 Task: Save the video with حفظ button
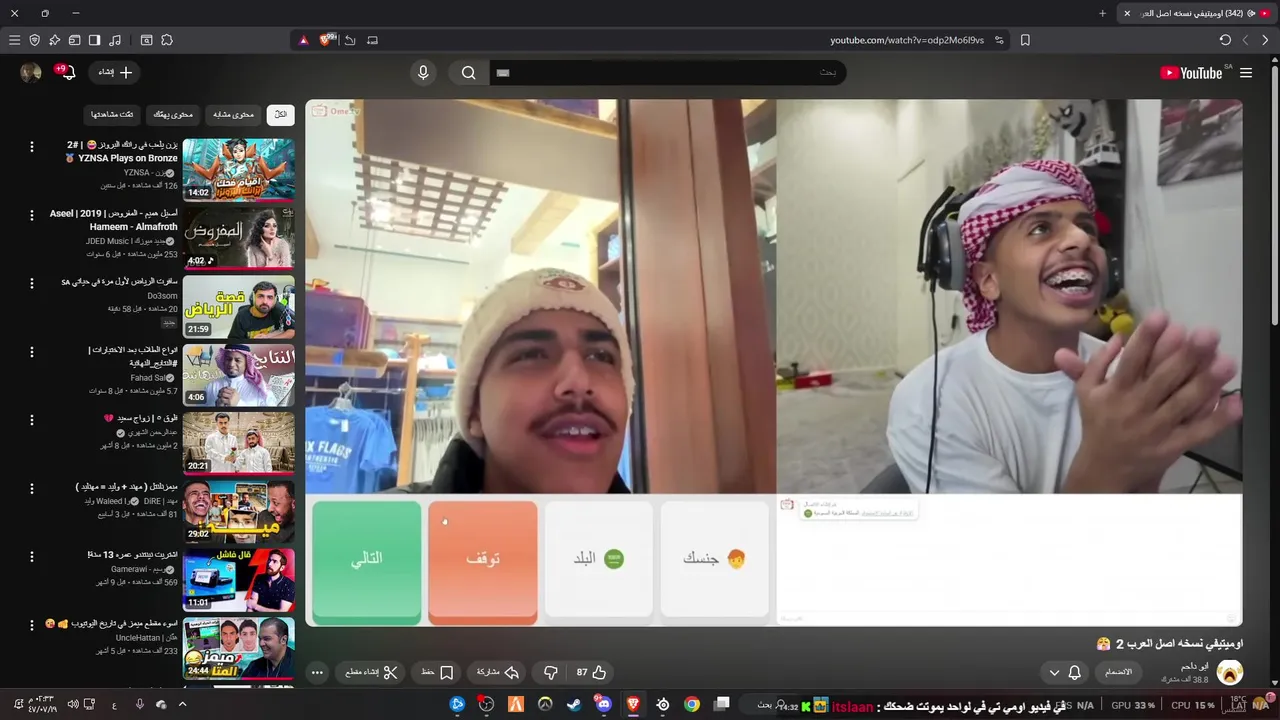coord(437,672)
